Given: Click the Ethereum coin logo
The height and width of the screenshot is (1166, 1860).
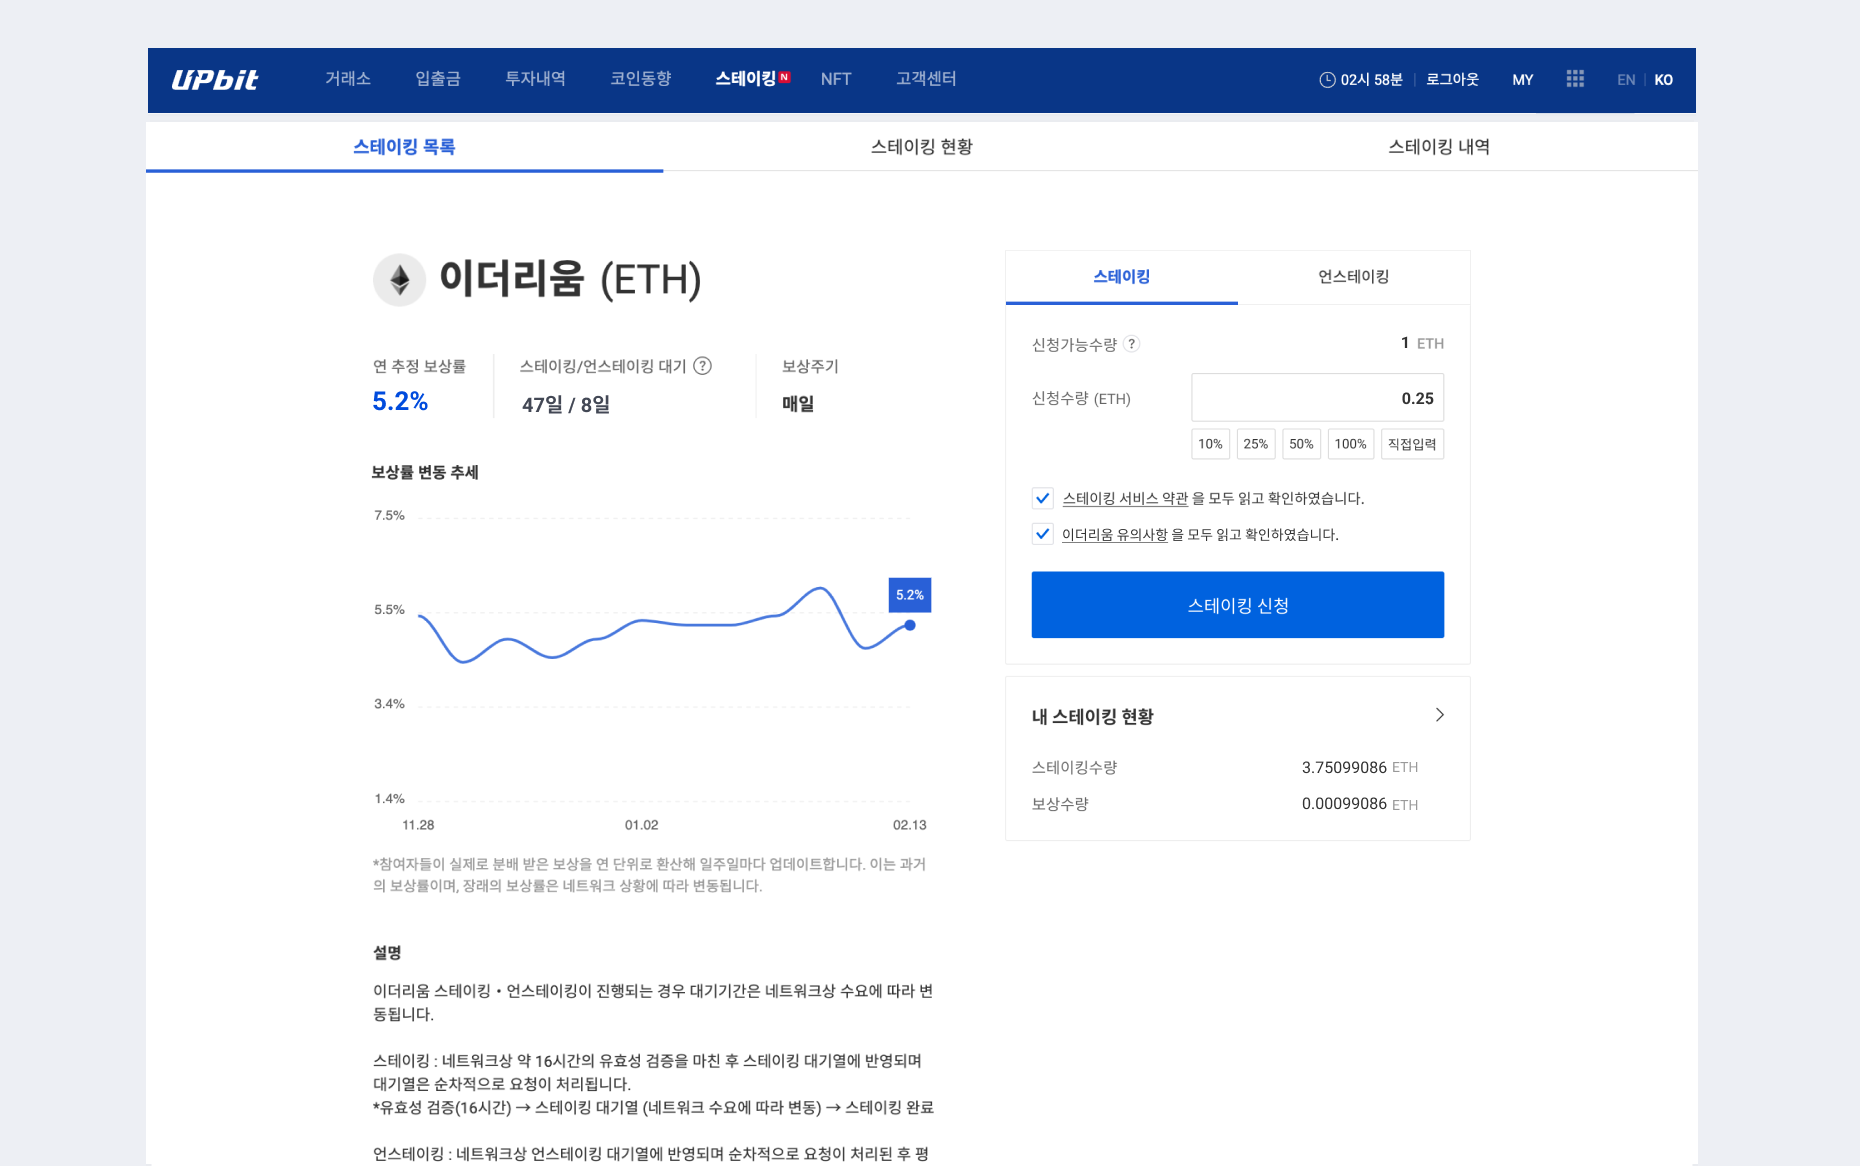Looking at the screenshot, I should pos(399,280).
